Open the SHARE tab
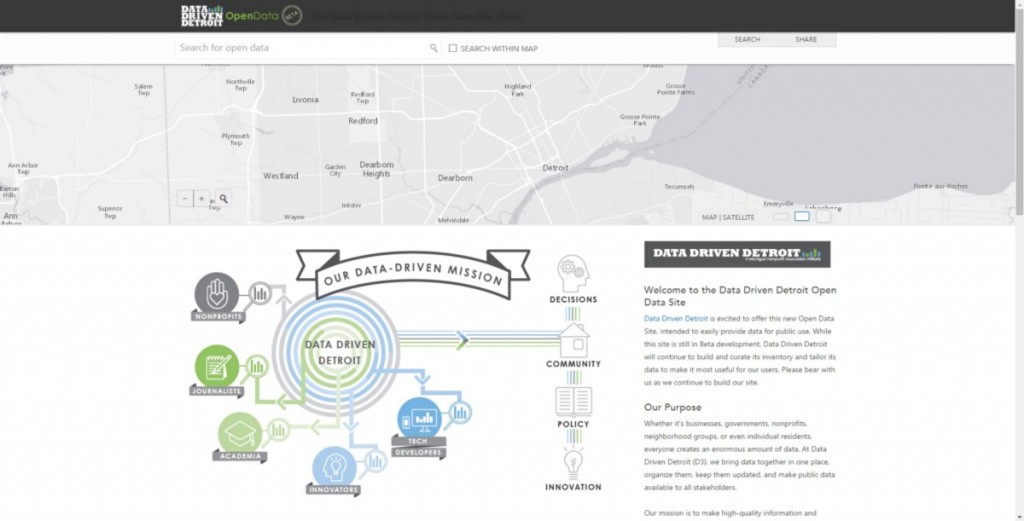The image size is (1024, 521). pyautogui.click(x=806, y=39)
